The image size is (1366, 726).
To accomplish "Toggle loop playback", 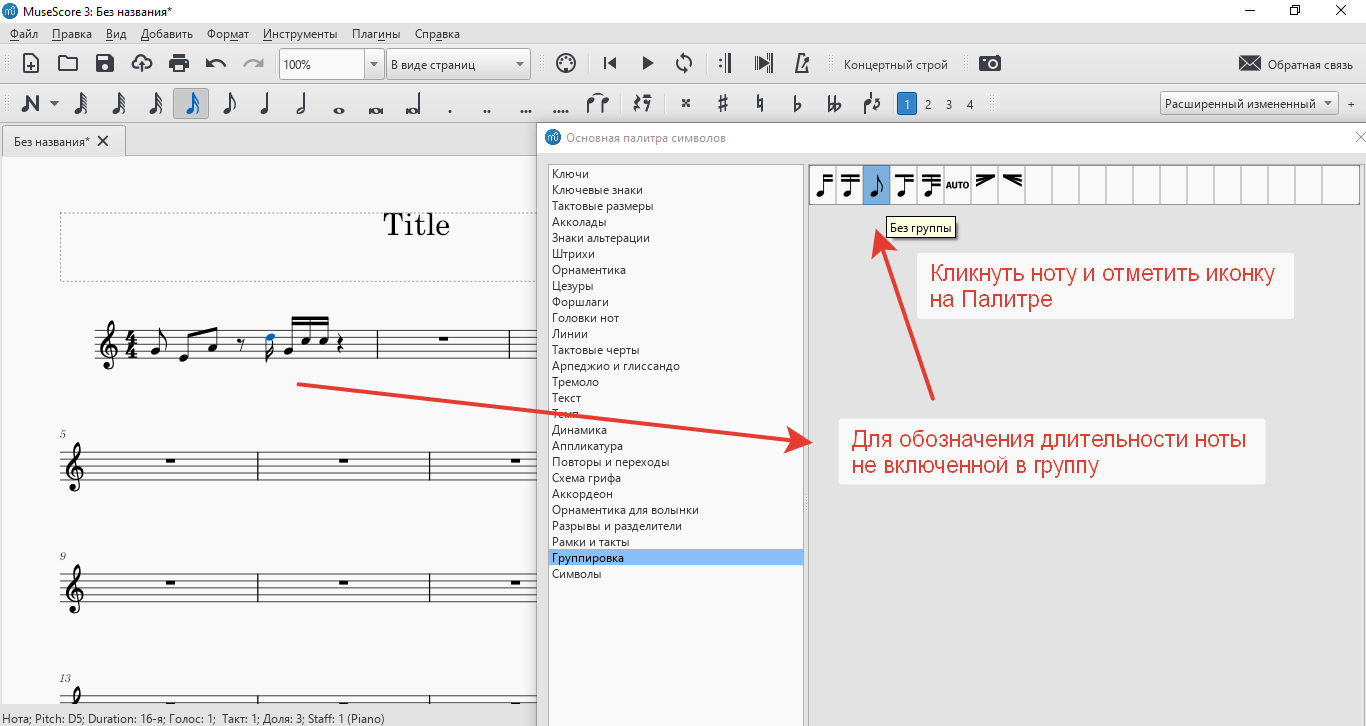I will pyautogui.click(x=684, y=64).
